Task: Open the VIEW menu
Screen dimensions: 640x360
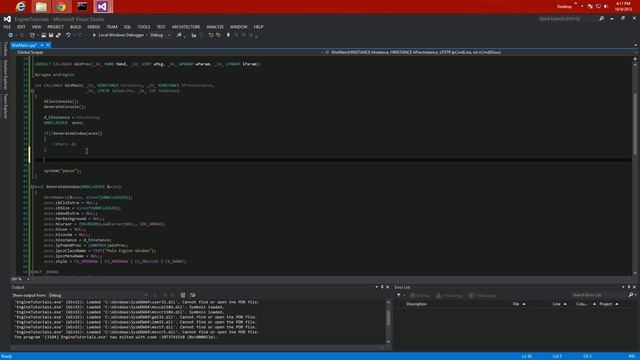Action: (x=36, y=27)
